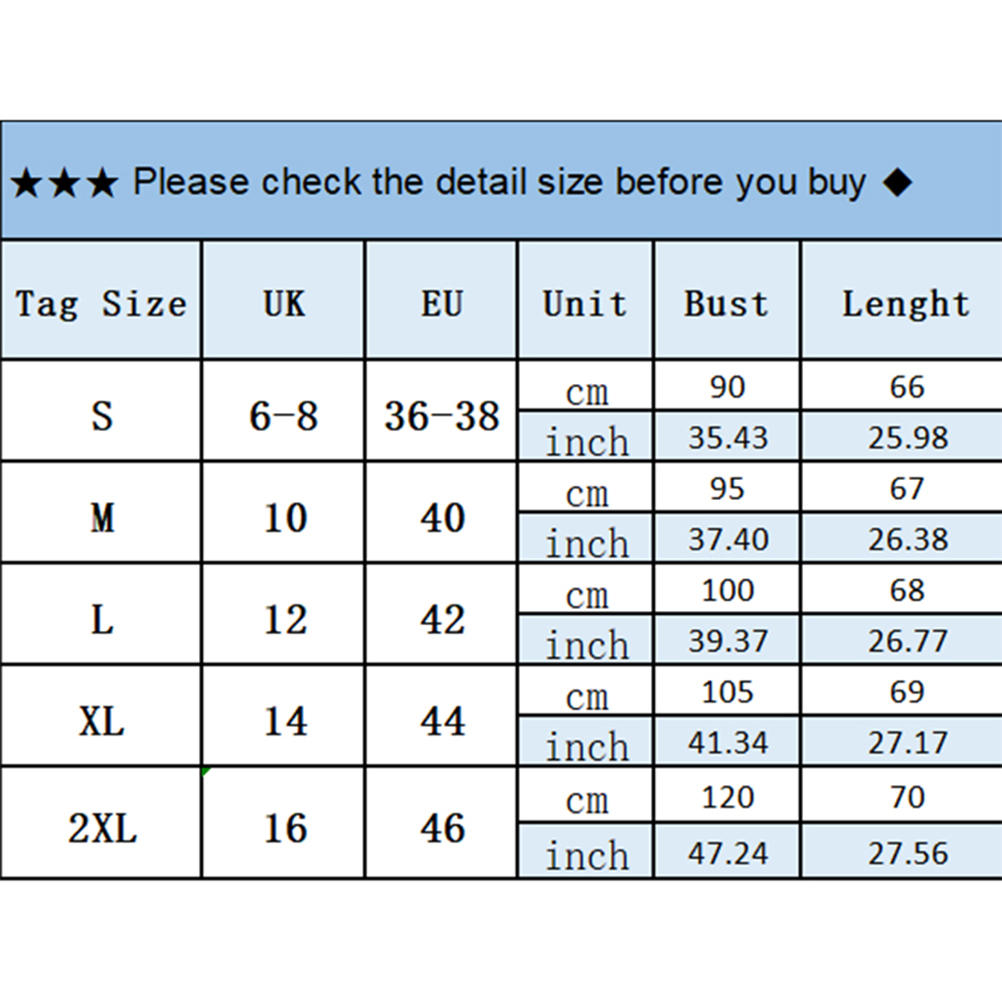Select the EU size 46 cell
The image size is (1002, 1002).
point(442,828)
